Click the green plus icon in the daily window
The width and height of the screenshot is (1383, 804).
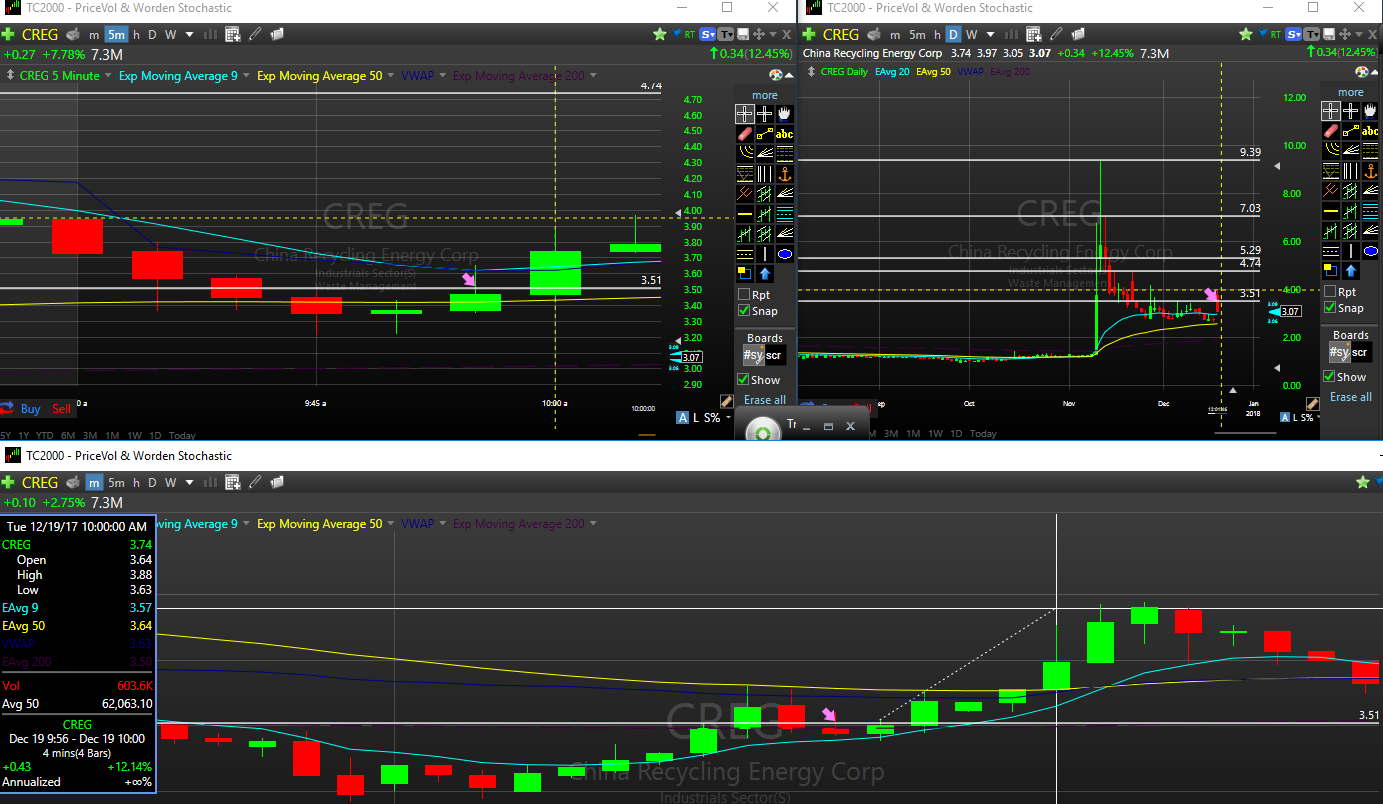click(811, 34)
